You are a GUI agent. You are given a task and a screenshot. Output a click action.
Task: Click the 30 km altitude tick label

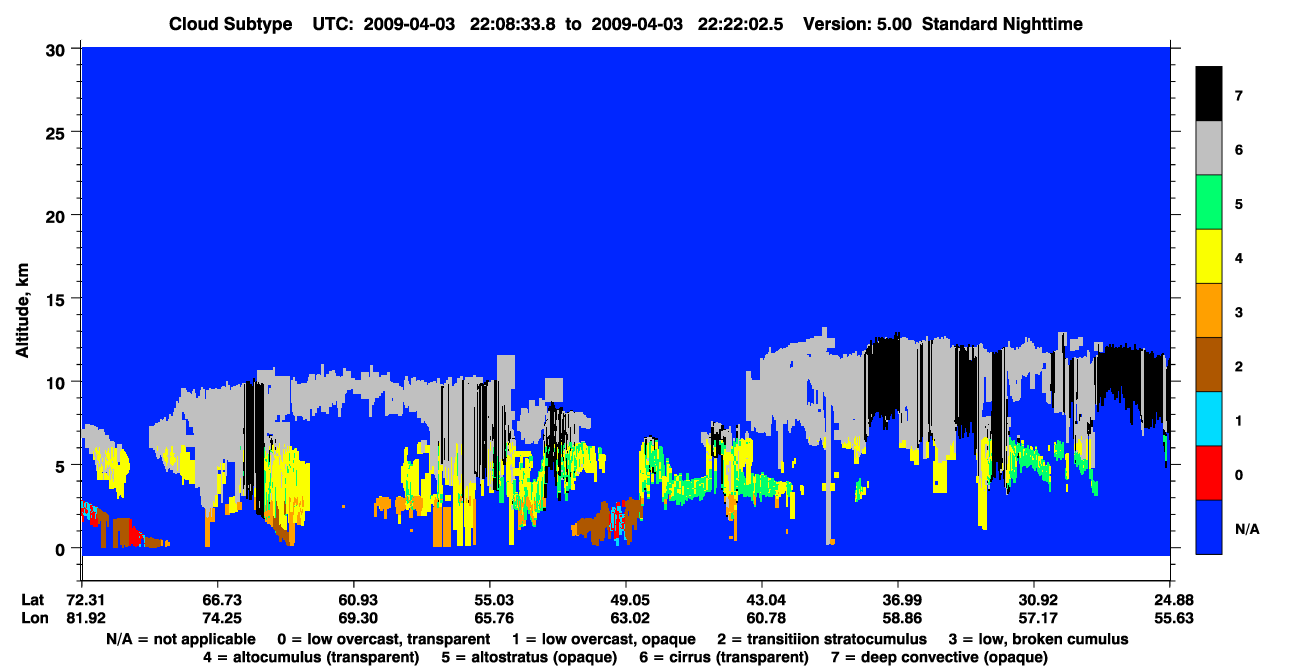tap(58, 49)
